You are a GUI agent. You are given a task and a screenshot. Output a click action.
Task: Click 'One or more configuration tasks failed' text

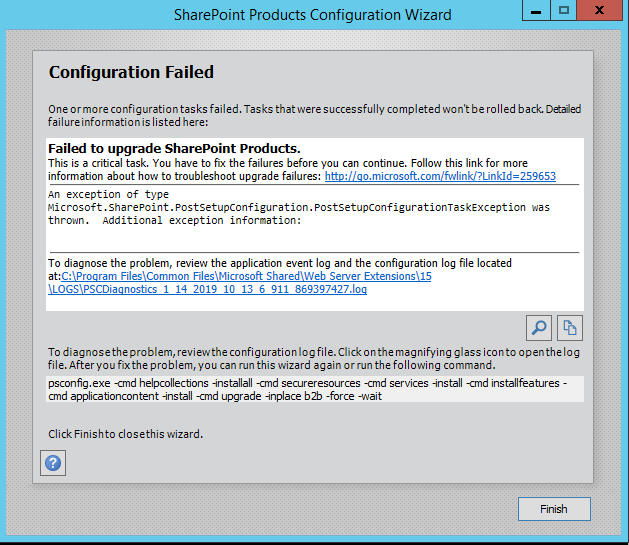[314, 115]
